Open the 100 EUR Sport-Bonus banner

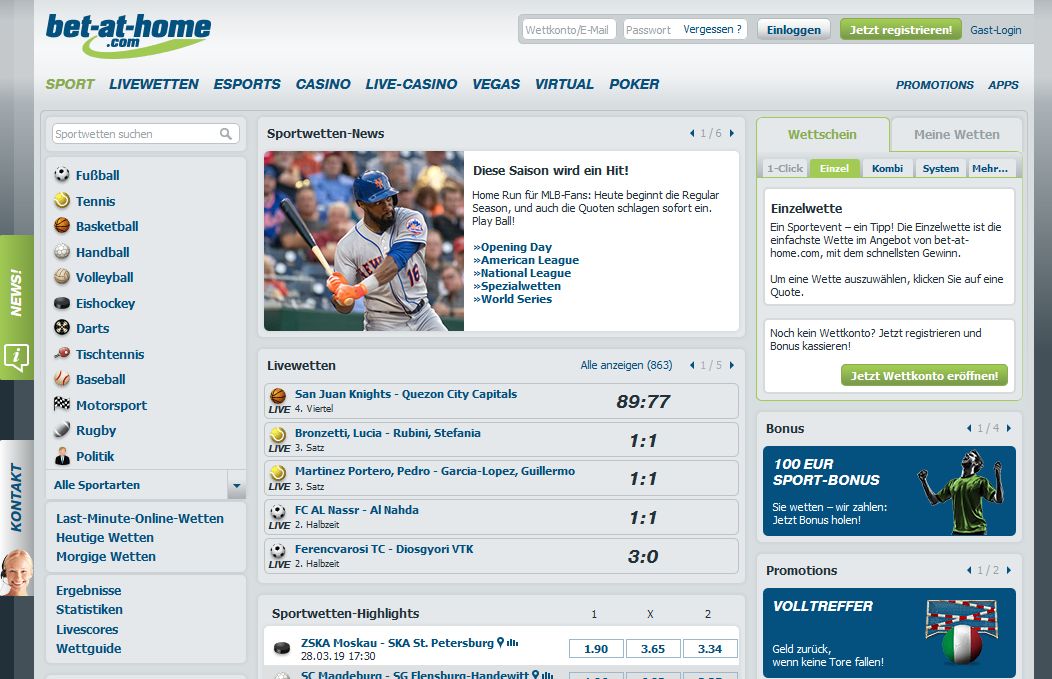point(889,491)
